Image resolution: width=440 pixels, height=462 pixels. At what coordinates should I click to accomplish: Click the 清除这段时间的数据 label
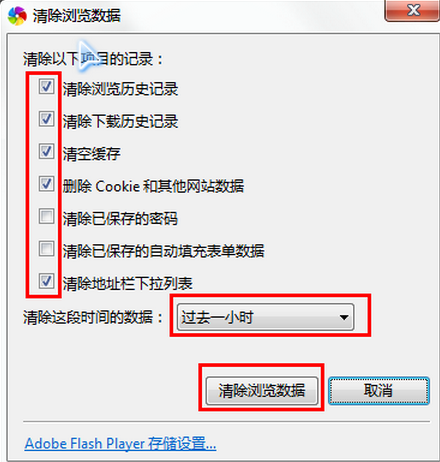click(x=93, y=317)
